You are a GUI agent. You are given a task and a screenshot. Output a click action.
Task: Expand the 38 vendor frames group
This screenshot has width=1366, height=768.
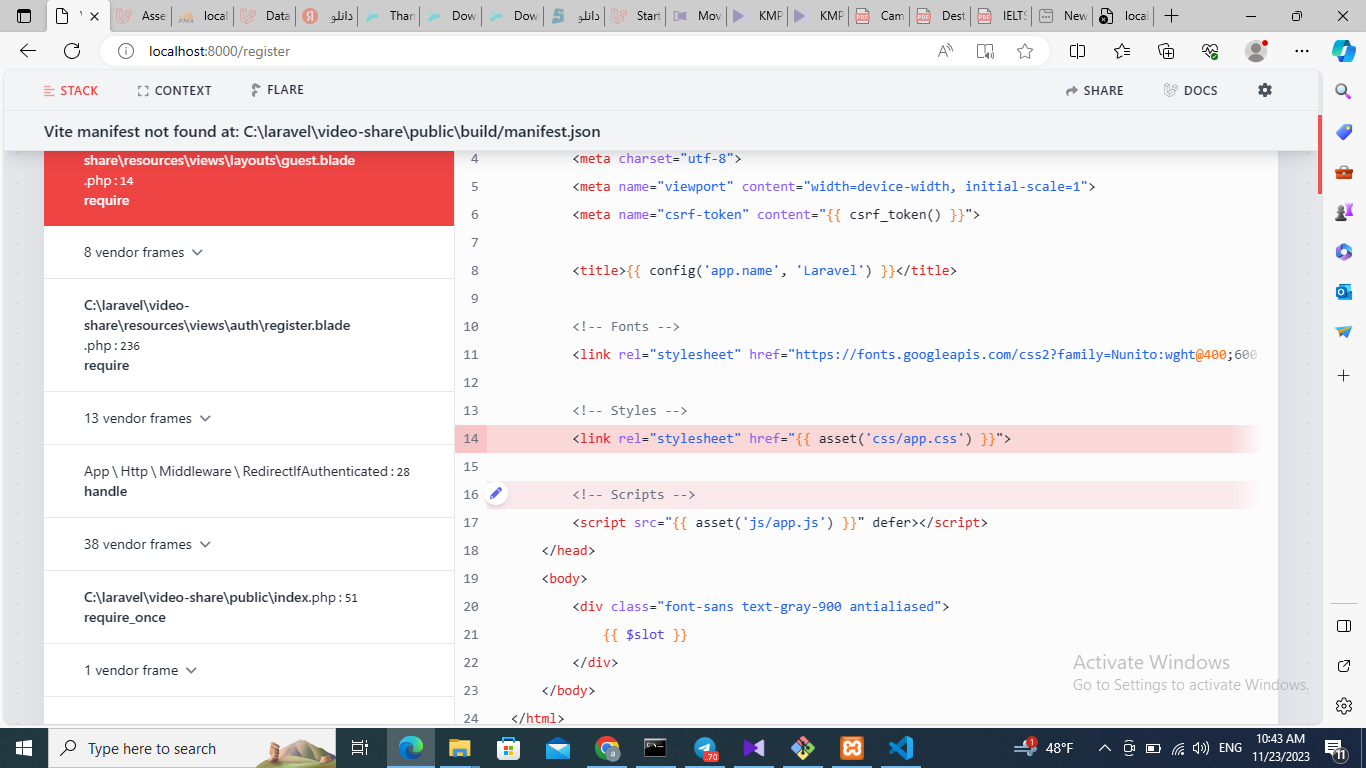pyautogui.click(x=147, y=544)
